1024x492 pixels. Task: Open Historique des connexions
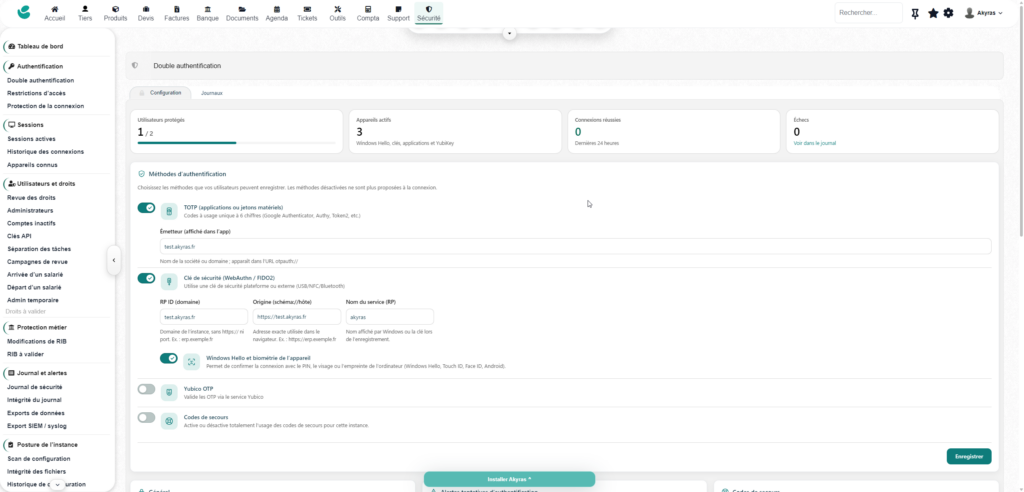point(45,152)
